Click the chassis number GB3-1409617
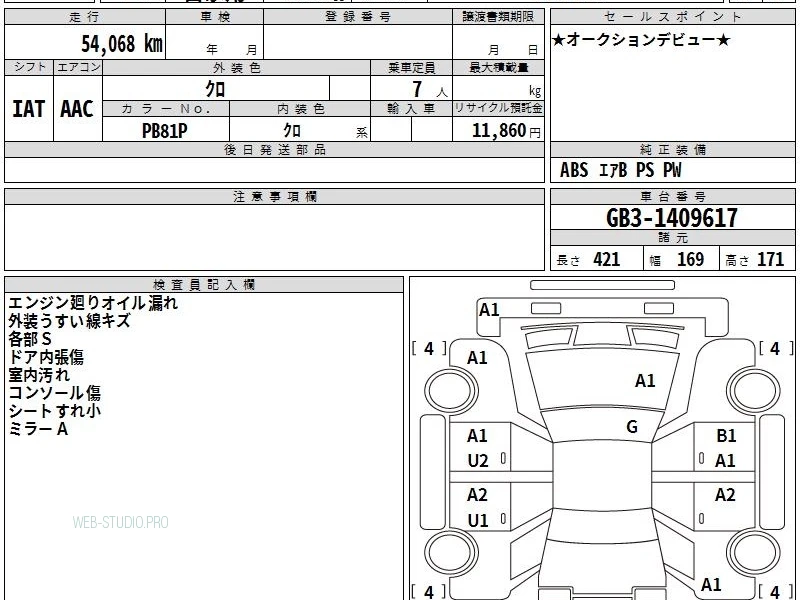 tap(672, 218)
